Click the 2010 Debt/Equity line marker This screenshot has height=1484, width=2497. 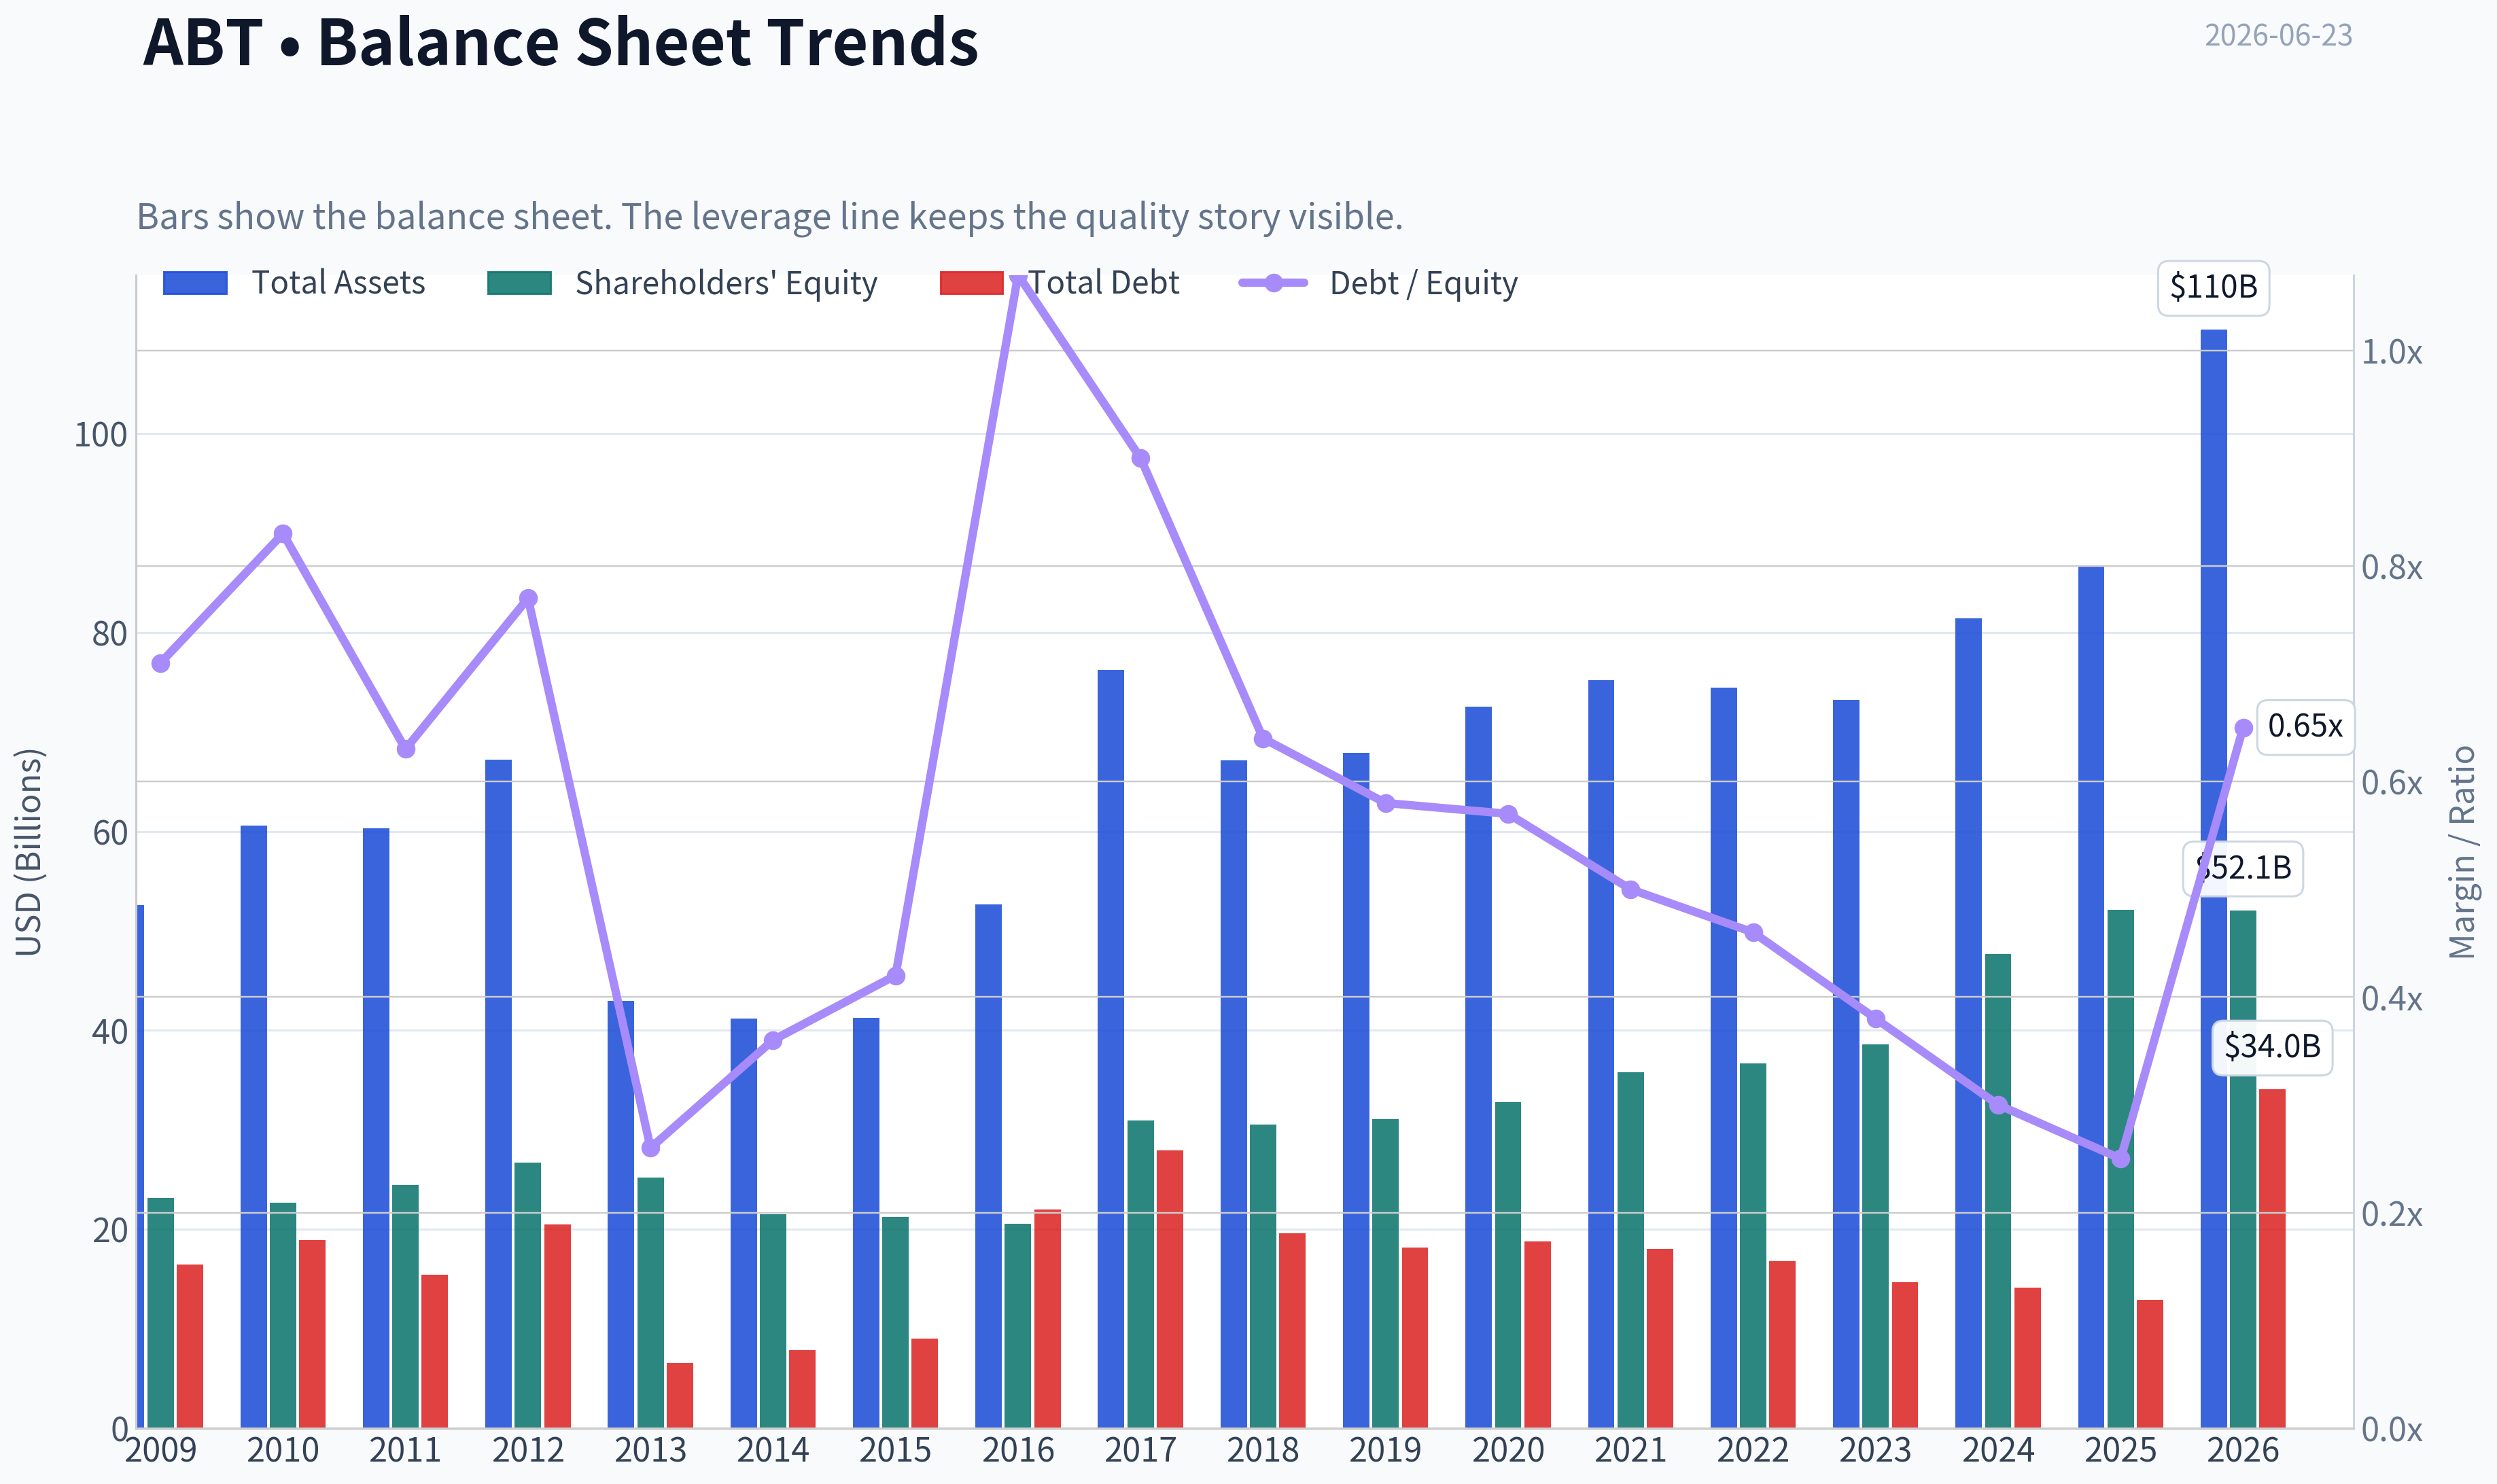coord(283,534)
